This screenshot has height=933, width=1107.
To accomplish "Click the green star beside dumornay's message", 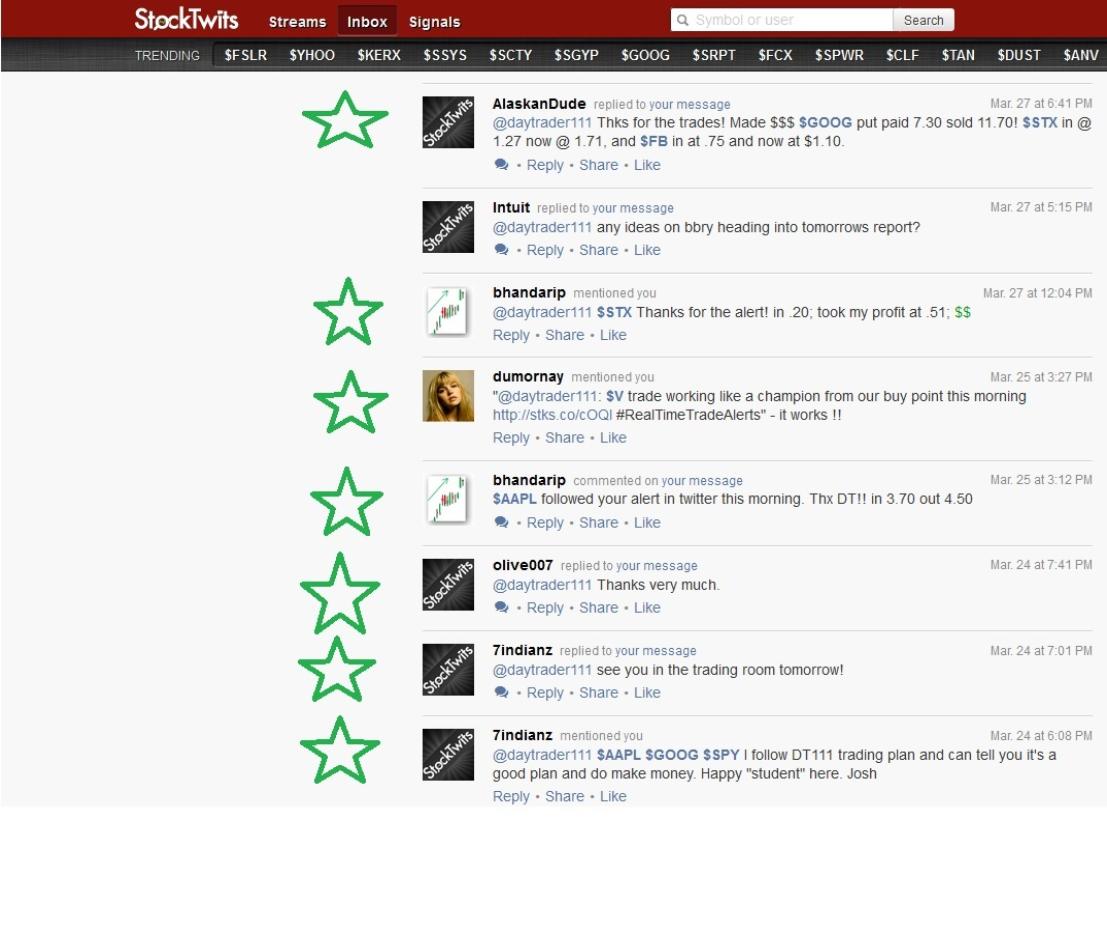I will click(350, 402).
